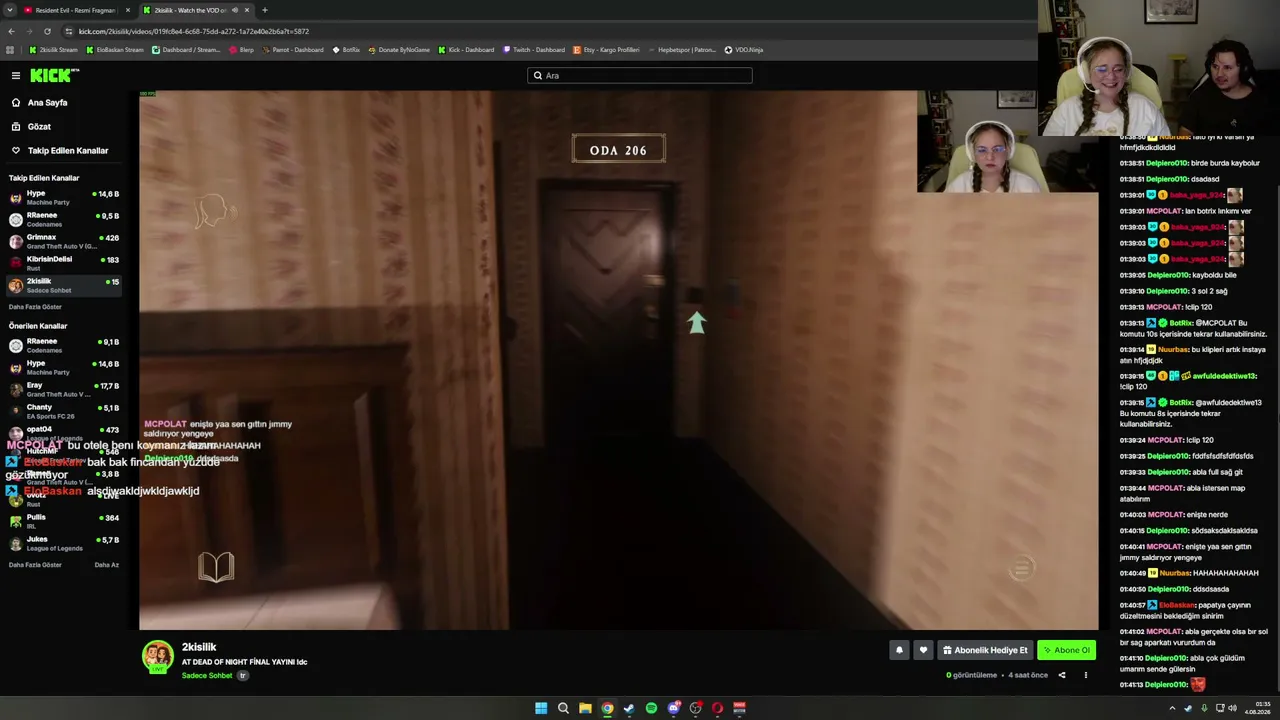Open Opera browser from the taskbar
Image resolution: width=1280 pixels, height=720 pixels.
(x=717, y=708)
